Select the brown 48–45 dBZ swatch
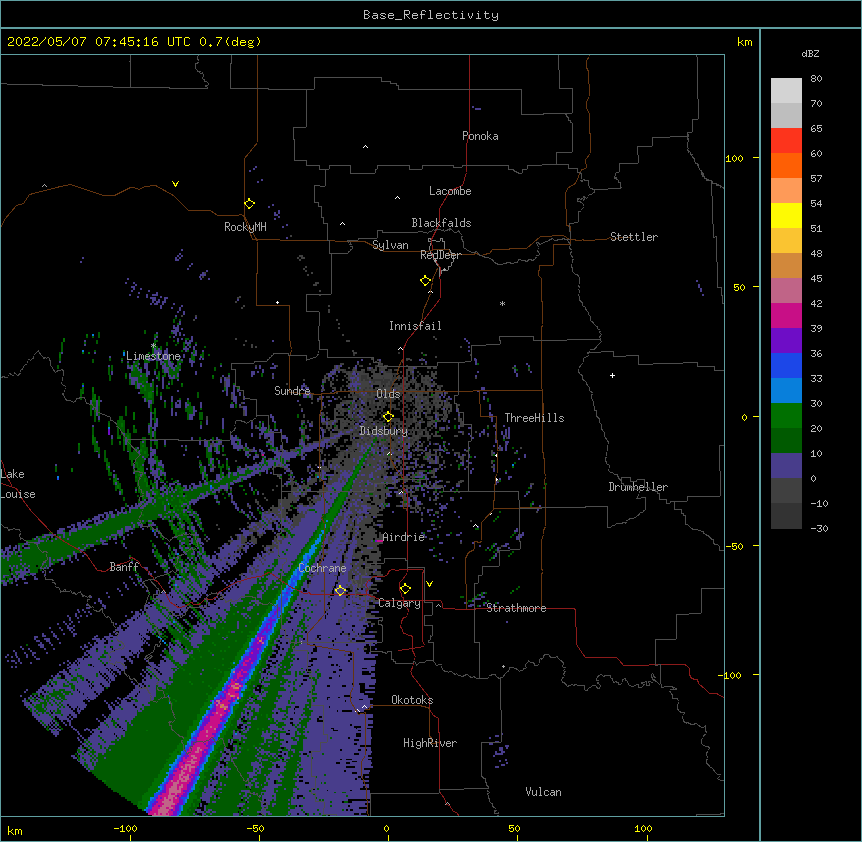The width and height of the screenshot is (862, 842). [x=786, y=265]
